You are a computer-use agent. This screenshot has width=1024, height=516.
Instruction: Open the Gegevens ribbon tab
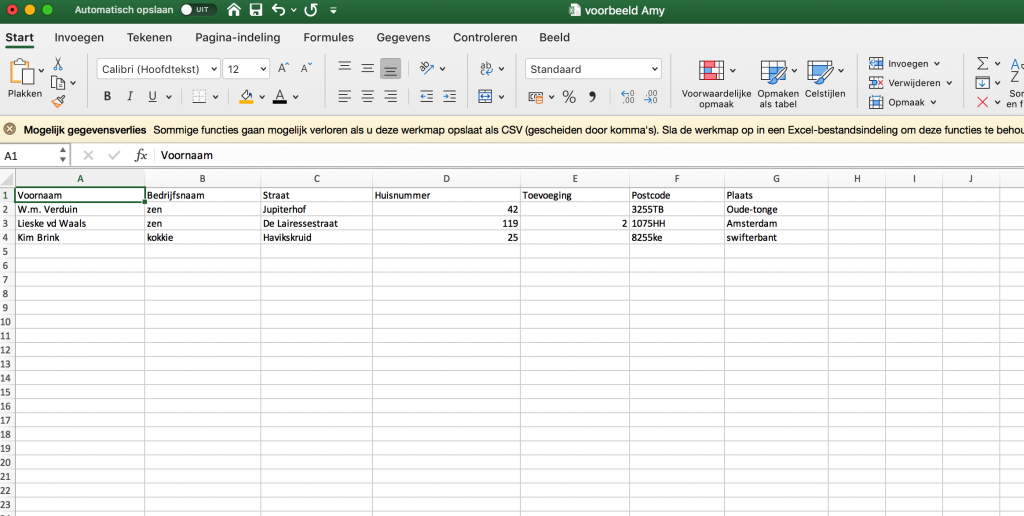(x=403, y=38)
